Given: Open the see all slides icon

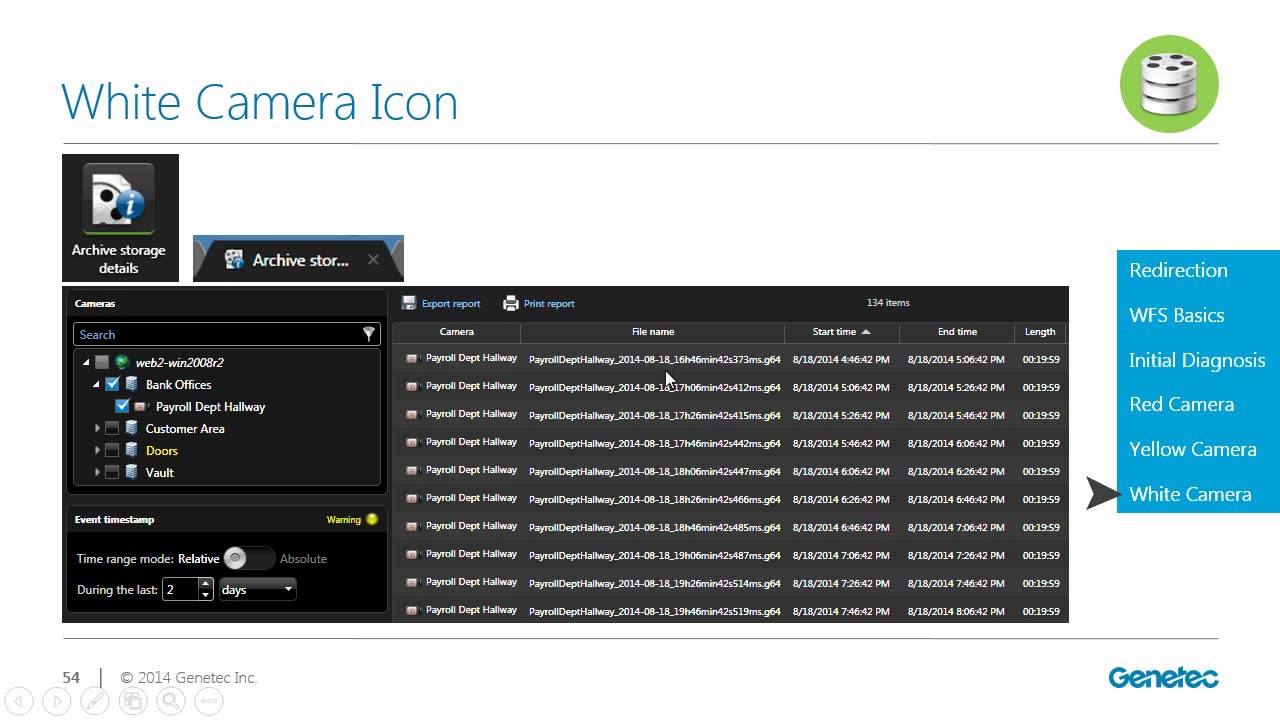Looking at the screenshot, I should [133, 702].
